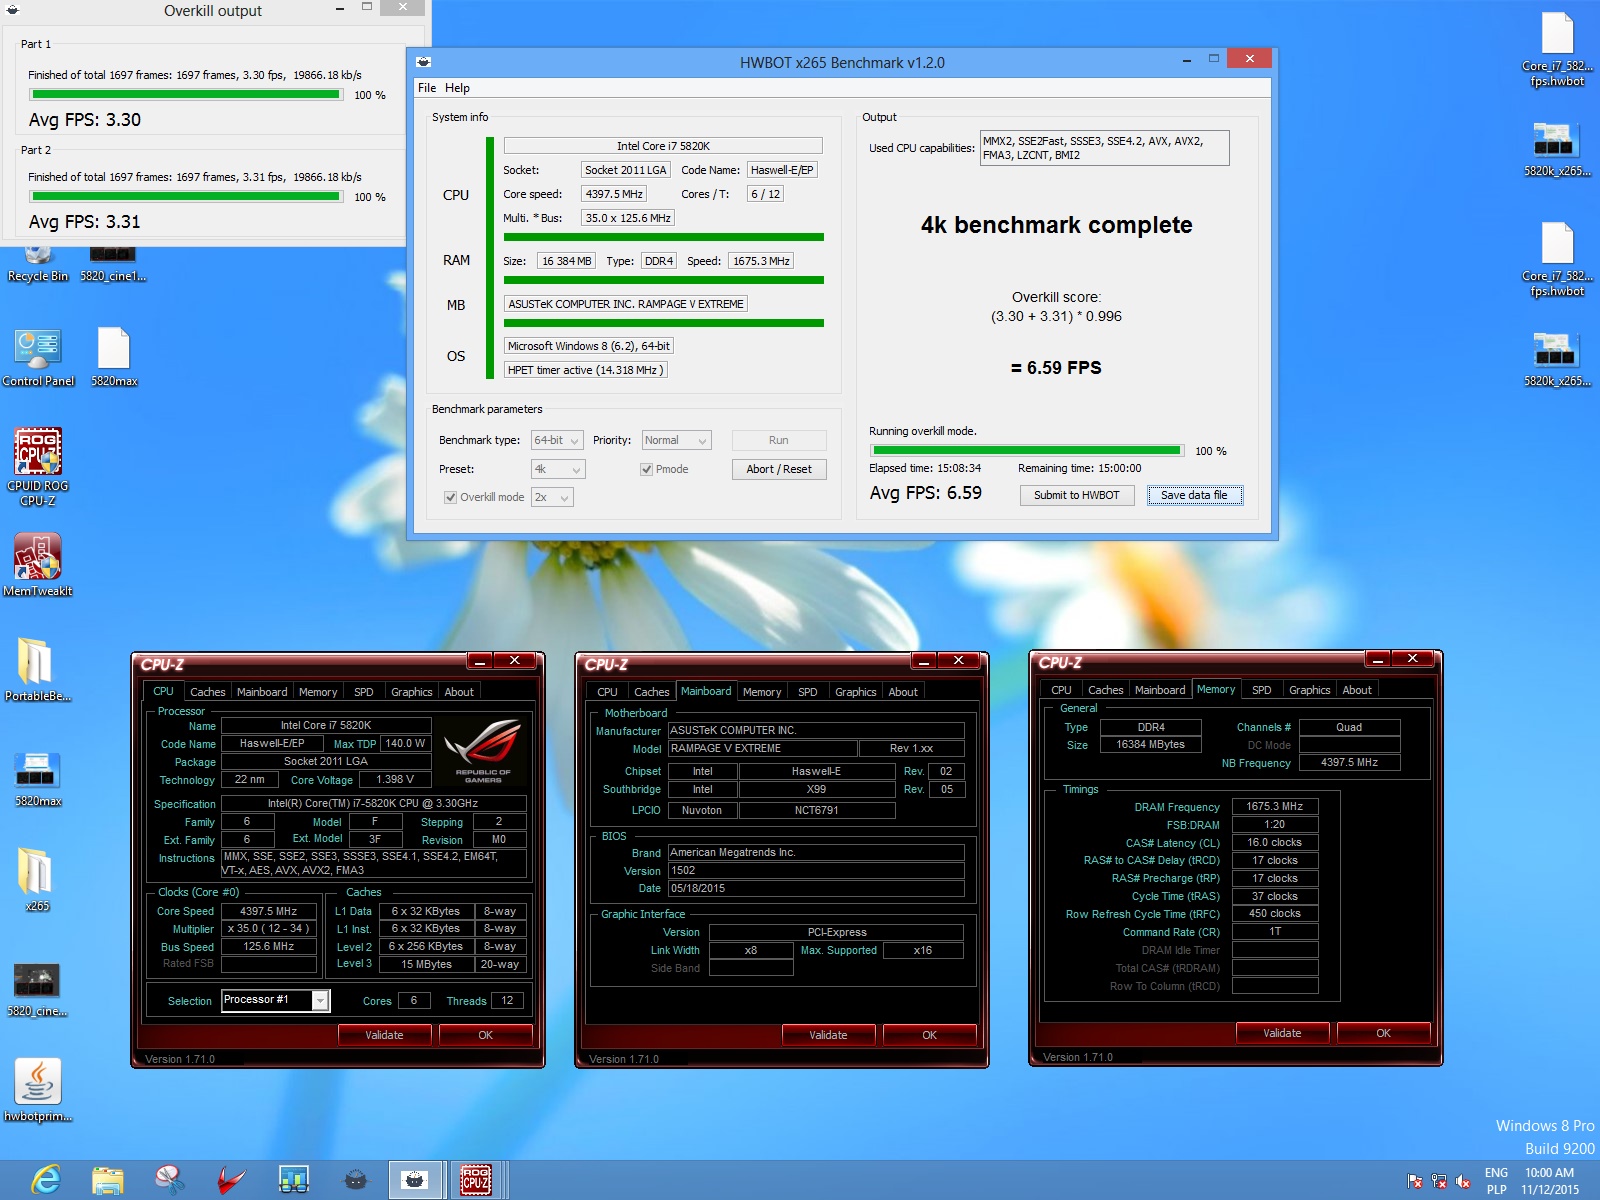Click the HPET timer active field in HWBOT
This screenshot has height=1200, width=1600.
click(585, 370)
